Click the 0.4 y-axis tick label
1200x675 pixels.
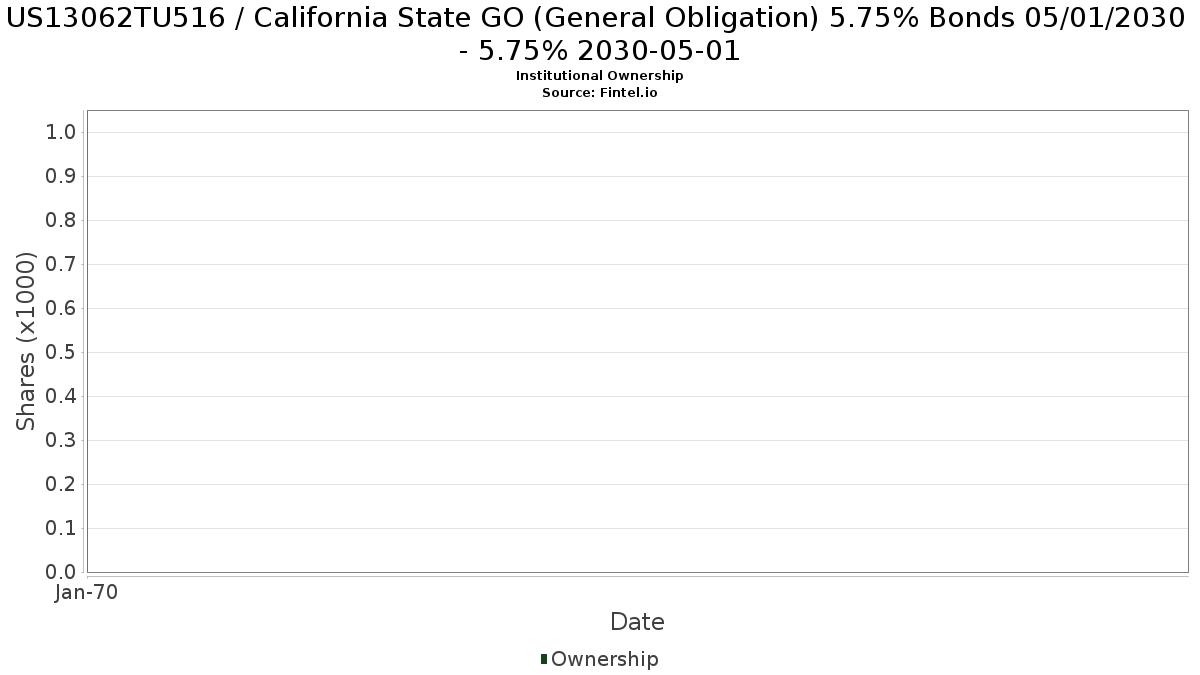pos(61,397)
